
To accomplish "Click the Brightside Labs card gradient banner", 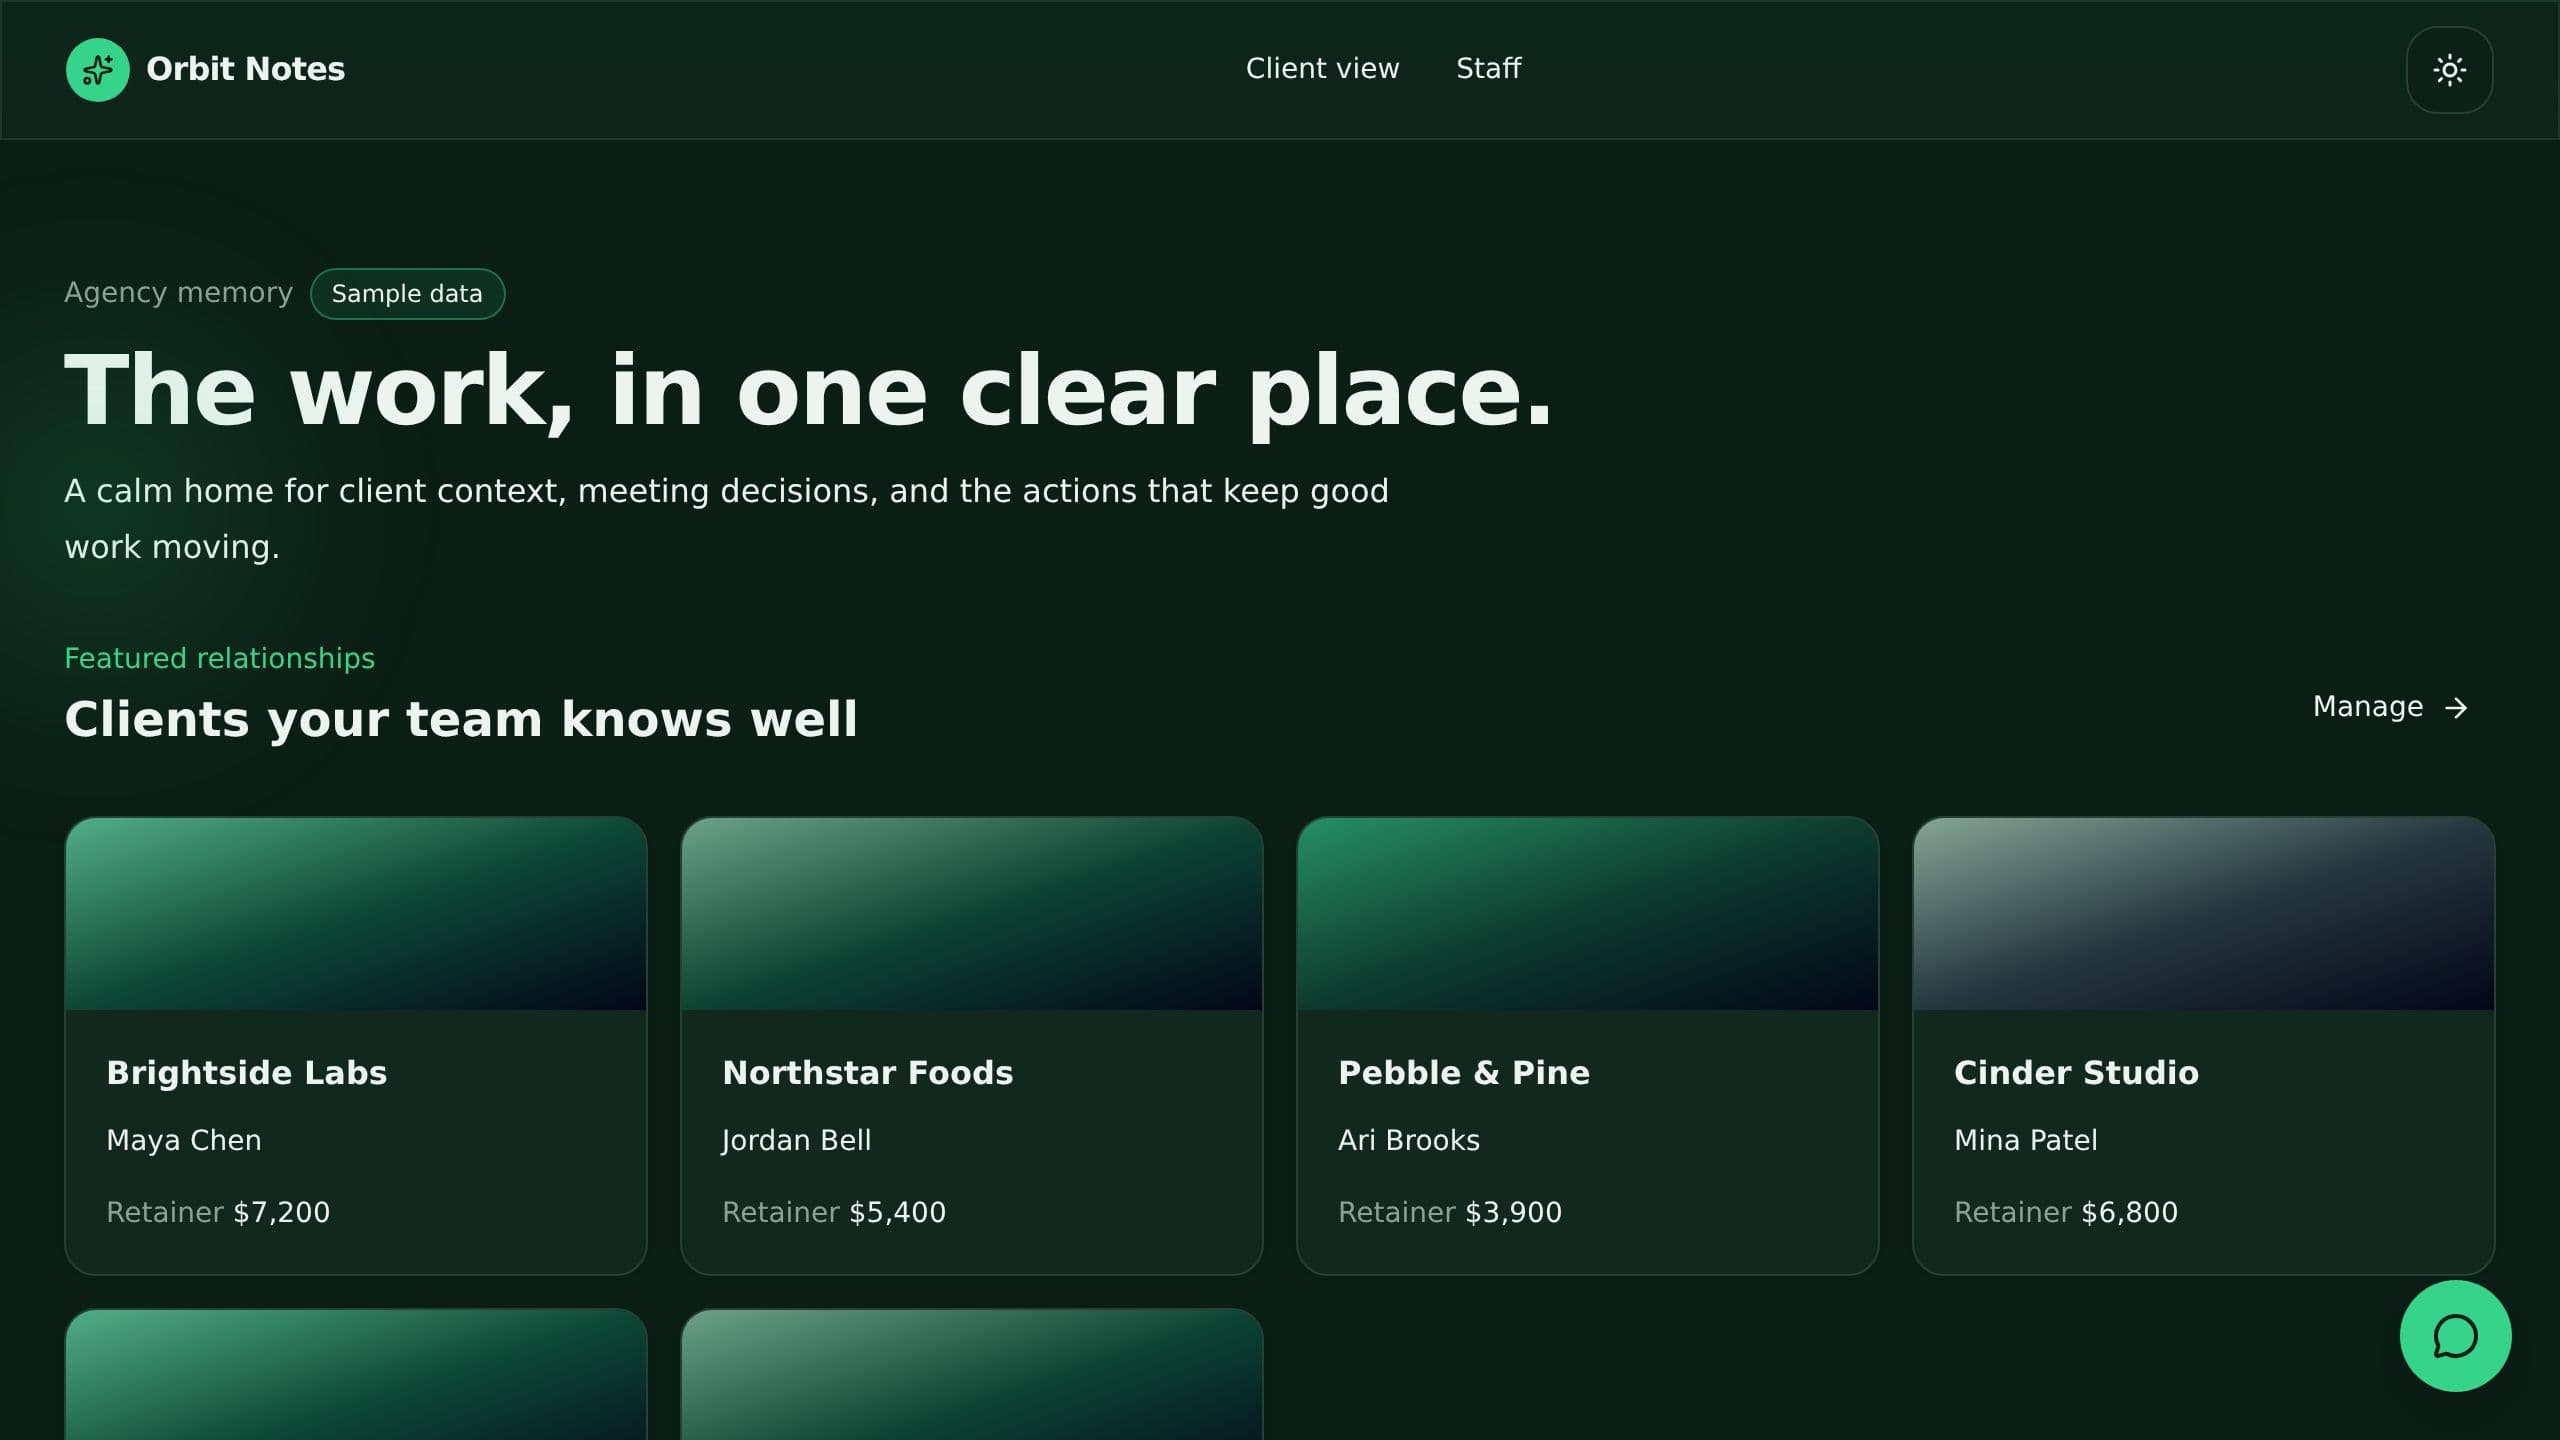I will 356,914.
